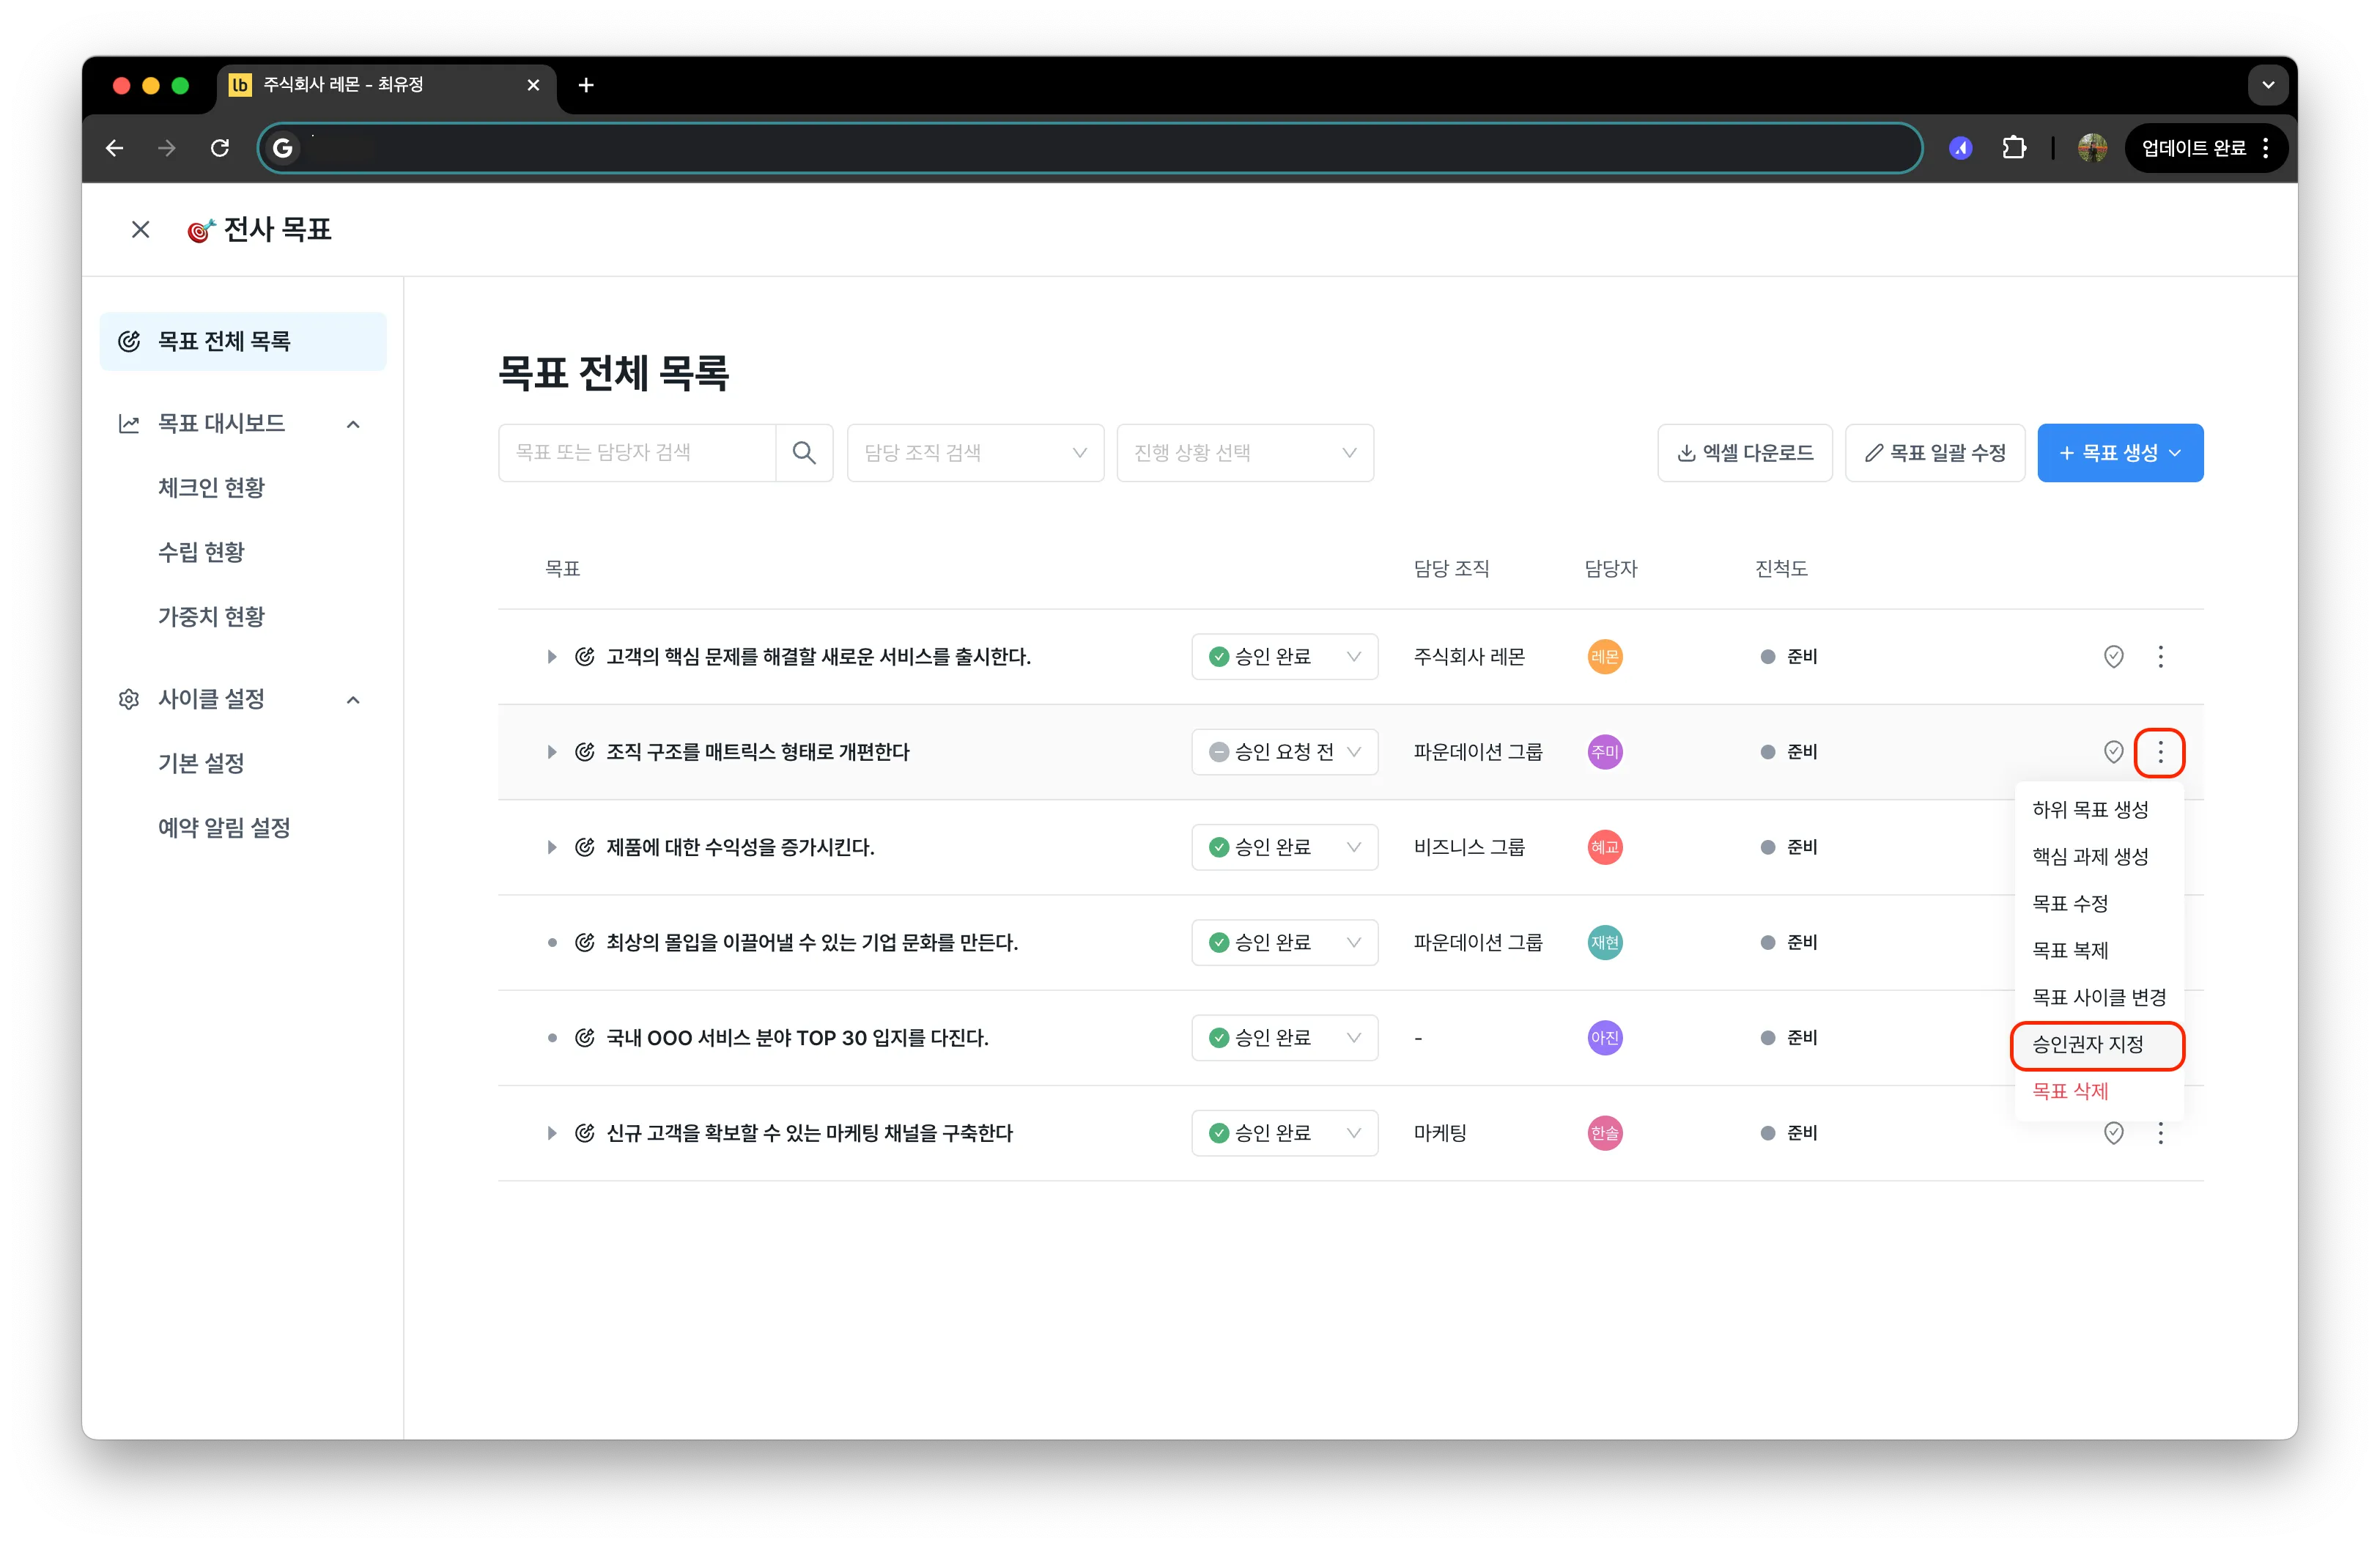Click the 혜교 assignee avatar

[1604, 847]
